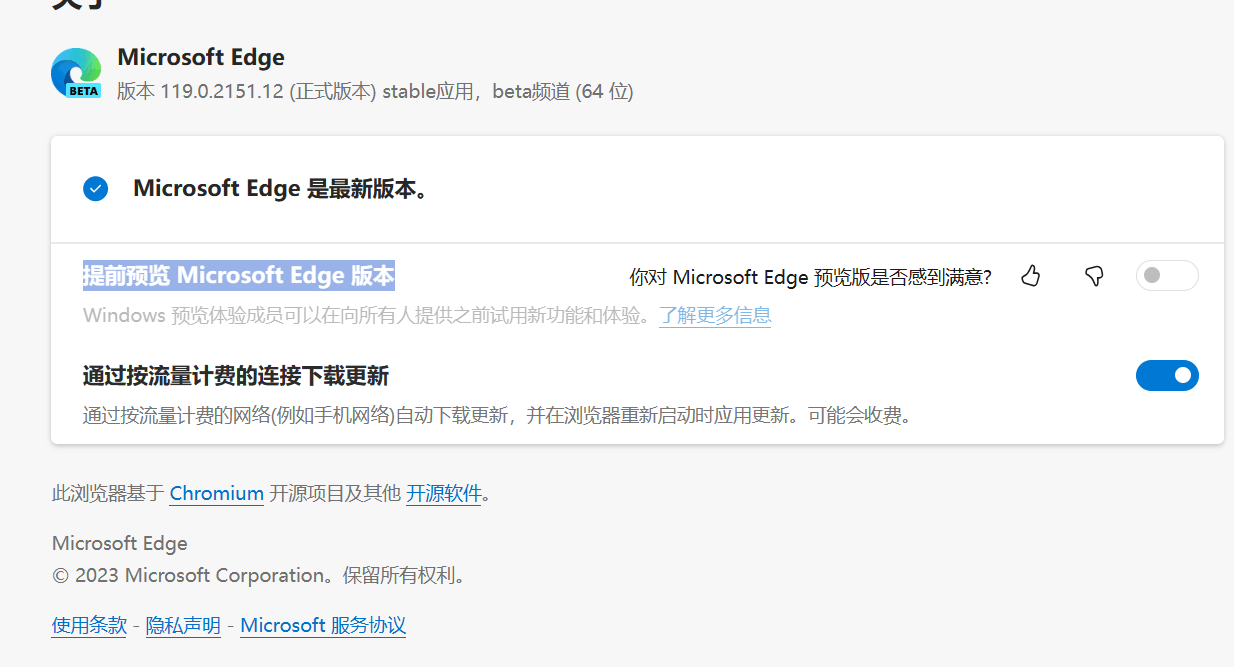Screen dimensions: 1234x667
Task: Open the 使用条款 link
Action: tap(89, 625)
